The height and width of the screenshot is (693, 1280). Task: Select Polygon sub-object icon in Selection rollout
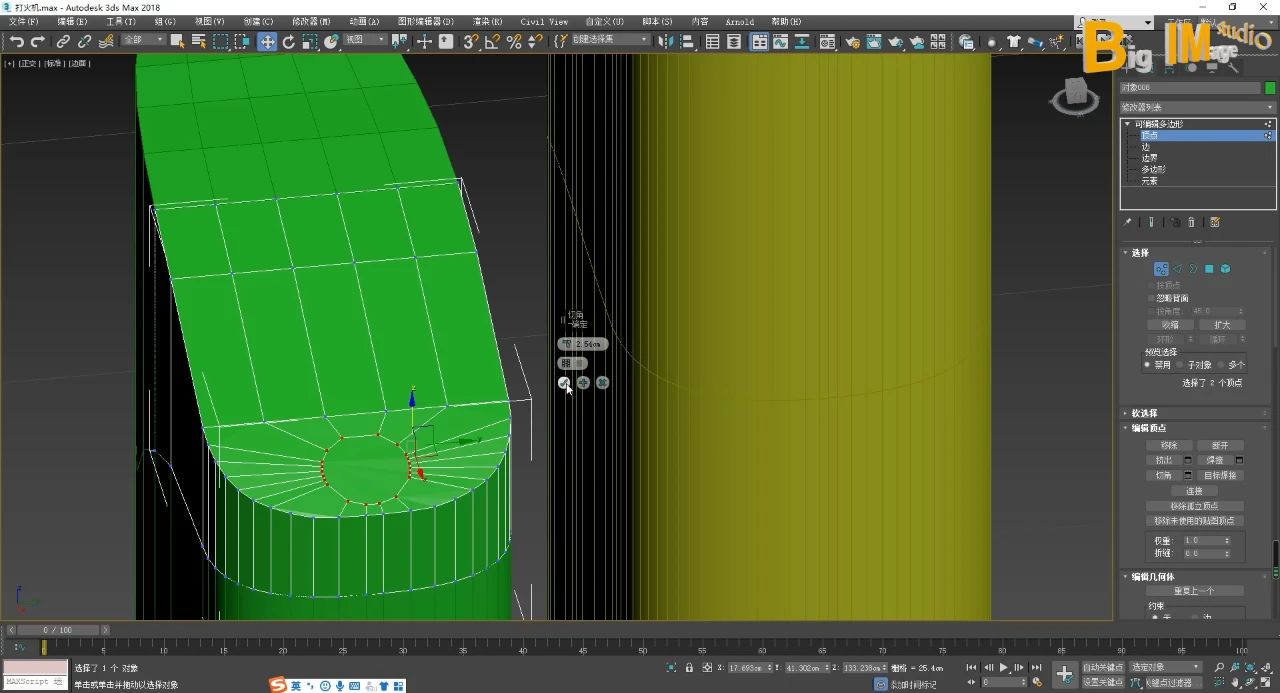(x=1208, y=269)
